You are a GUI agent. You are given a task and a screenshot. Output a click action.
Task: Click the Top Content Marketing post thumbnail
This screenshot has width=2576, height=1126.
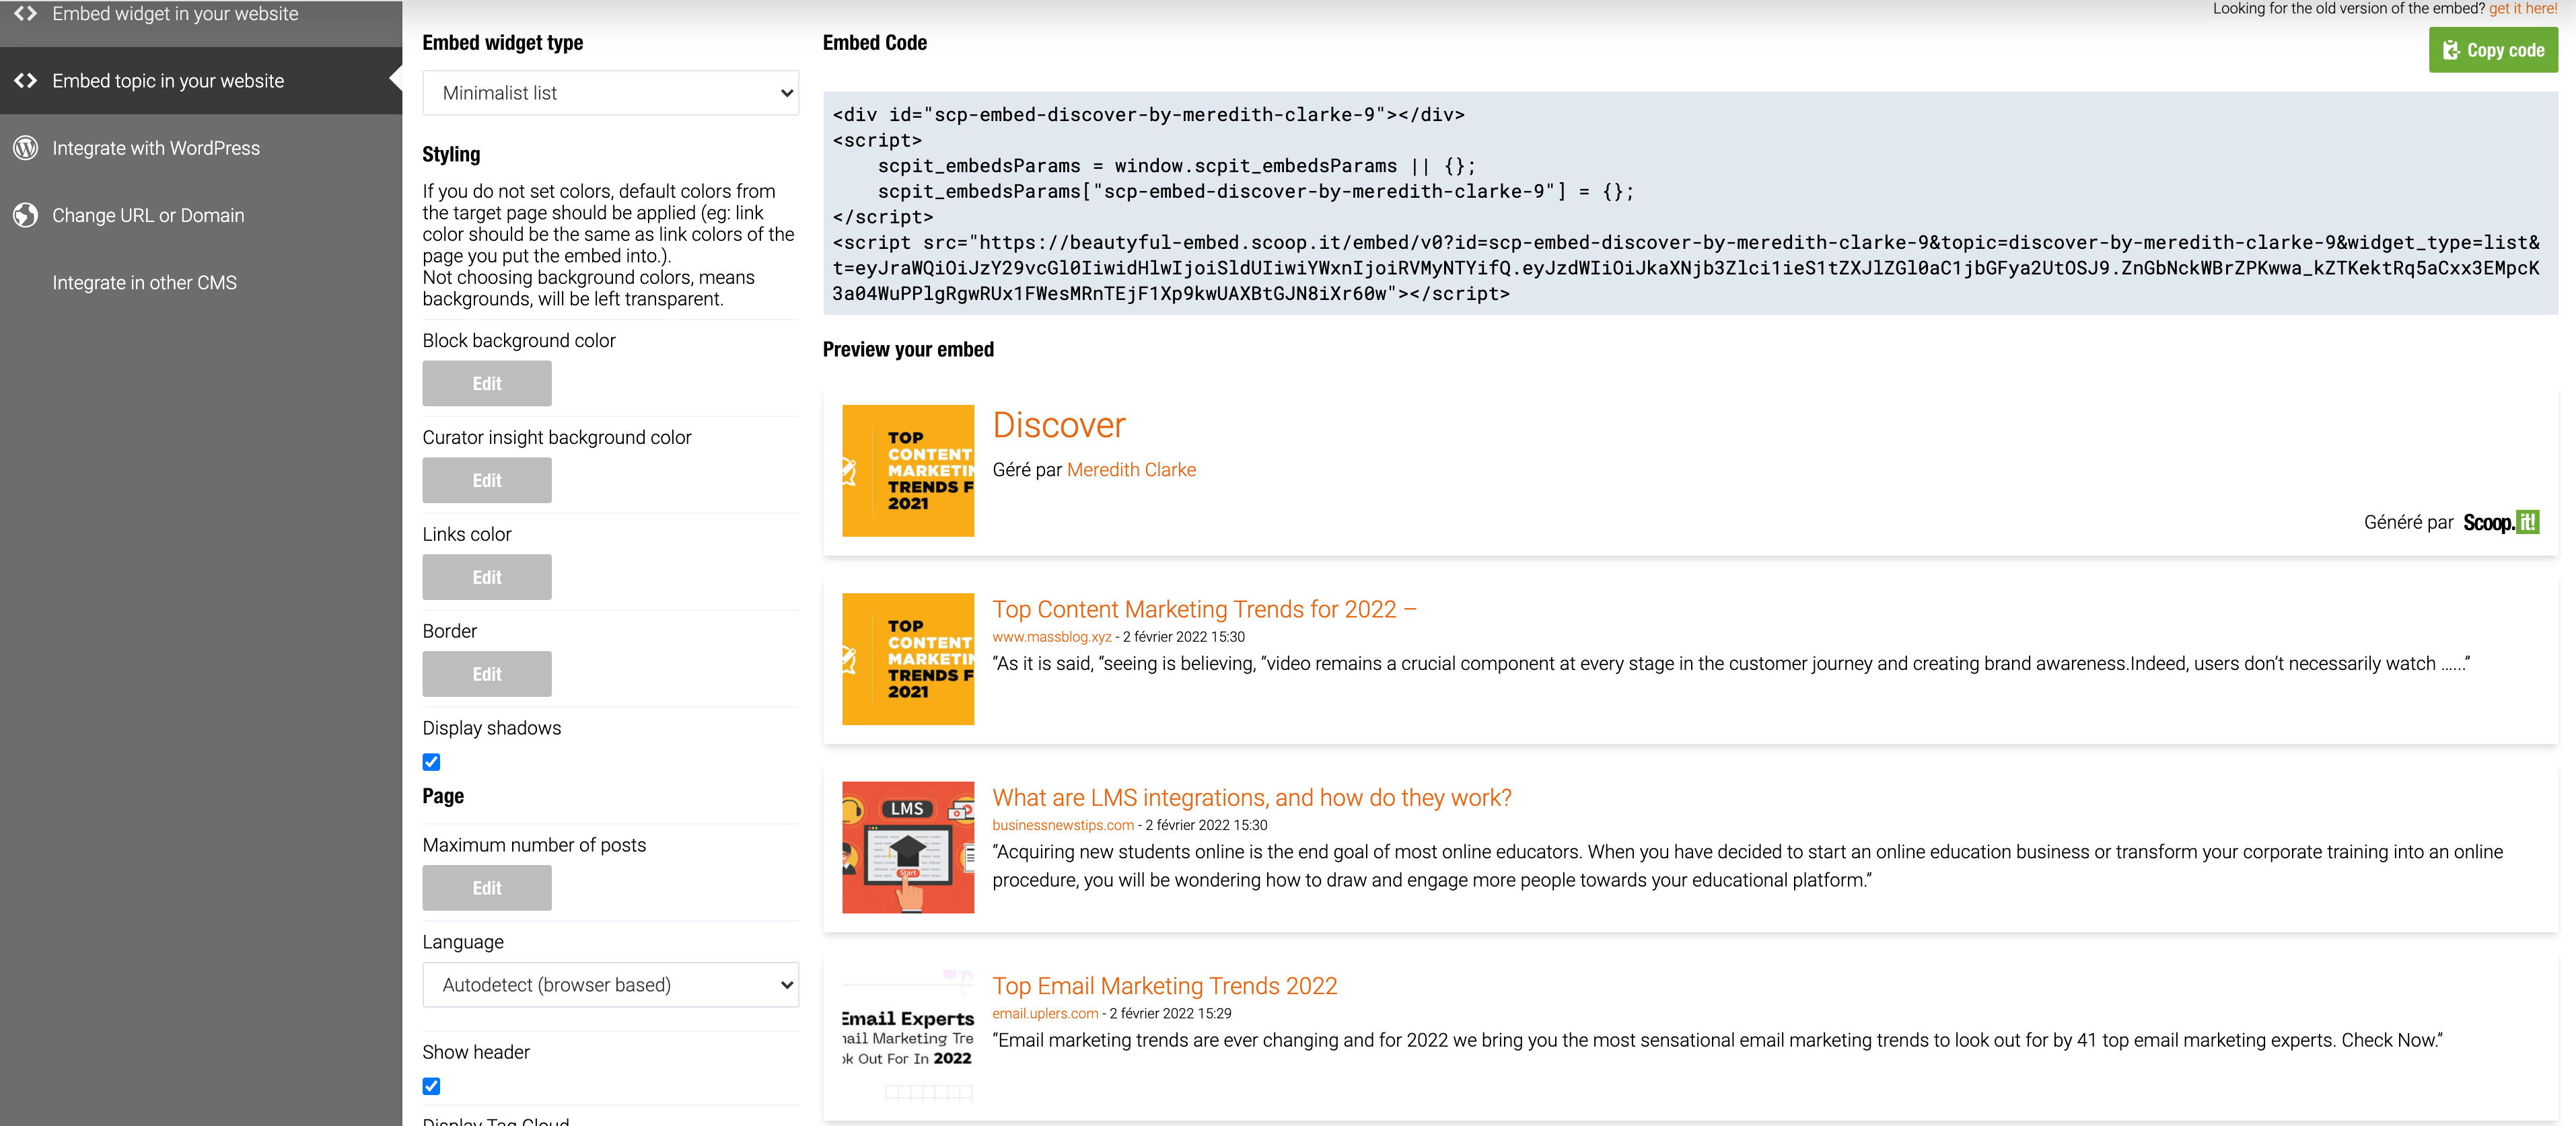click(908, 659)
